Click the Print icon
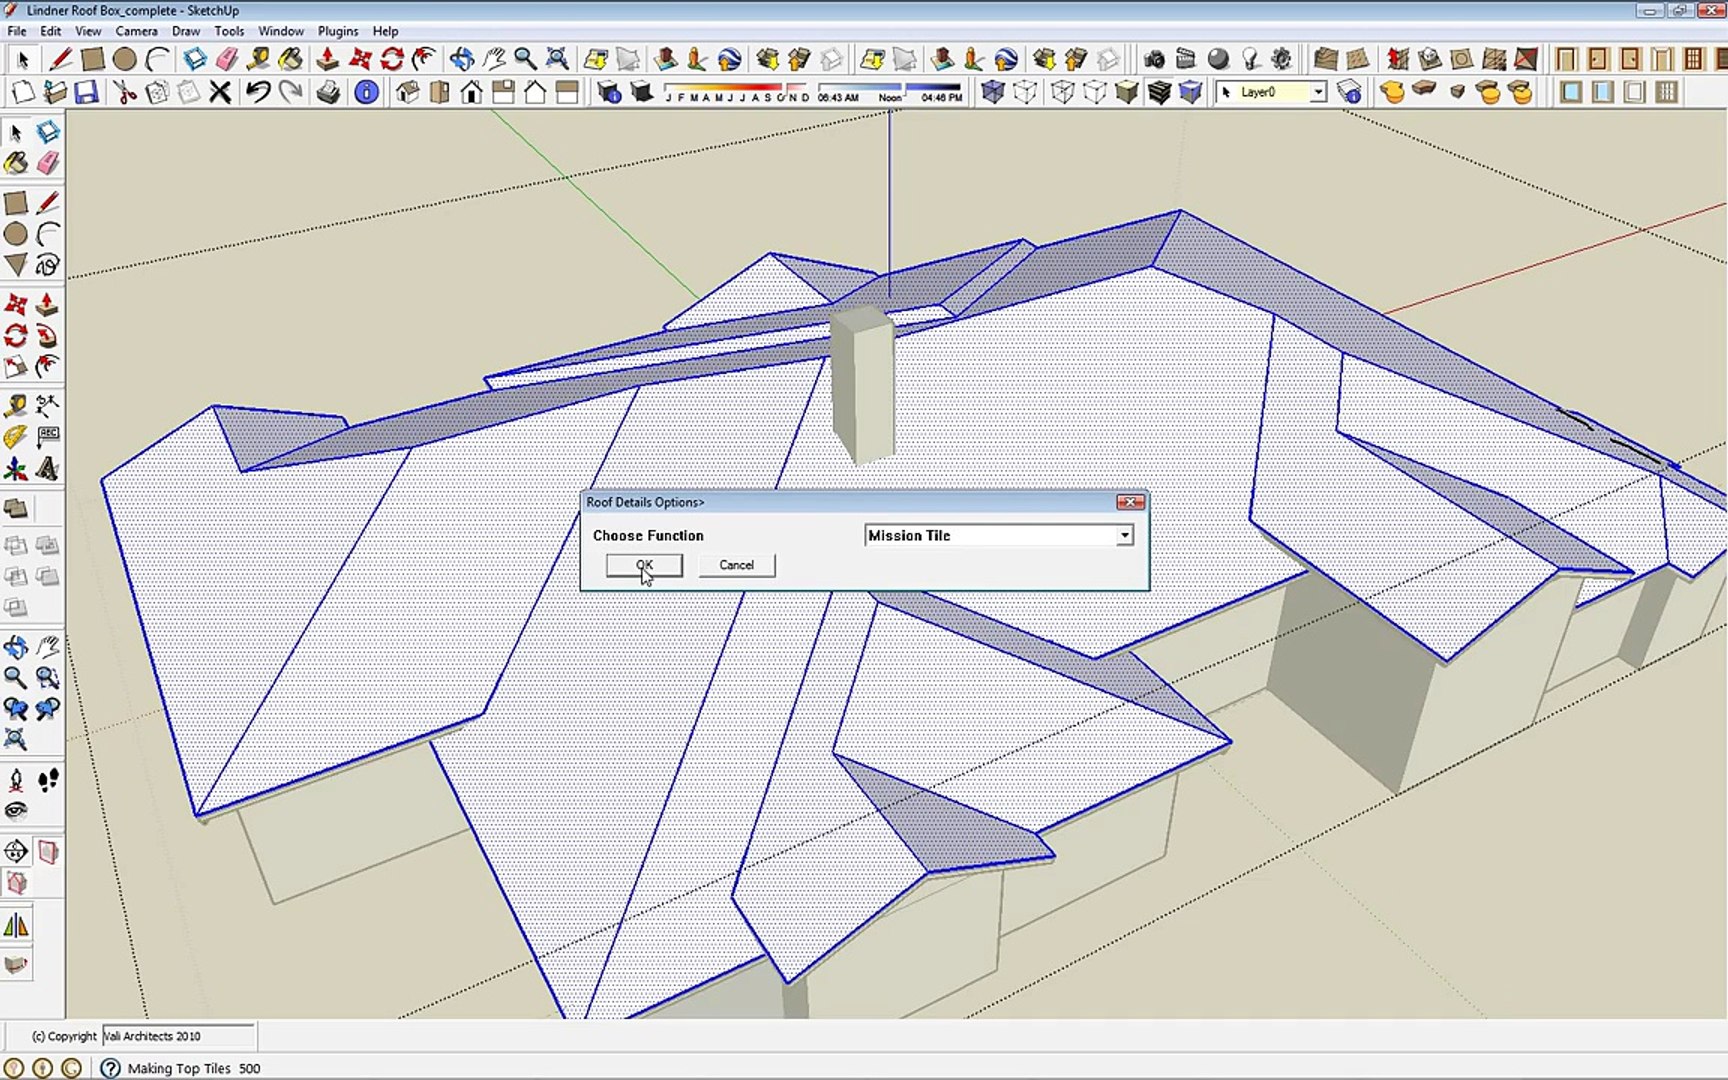The height and width of the screenshot is (1080, 1728). [x=328, y=93]
